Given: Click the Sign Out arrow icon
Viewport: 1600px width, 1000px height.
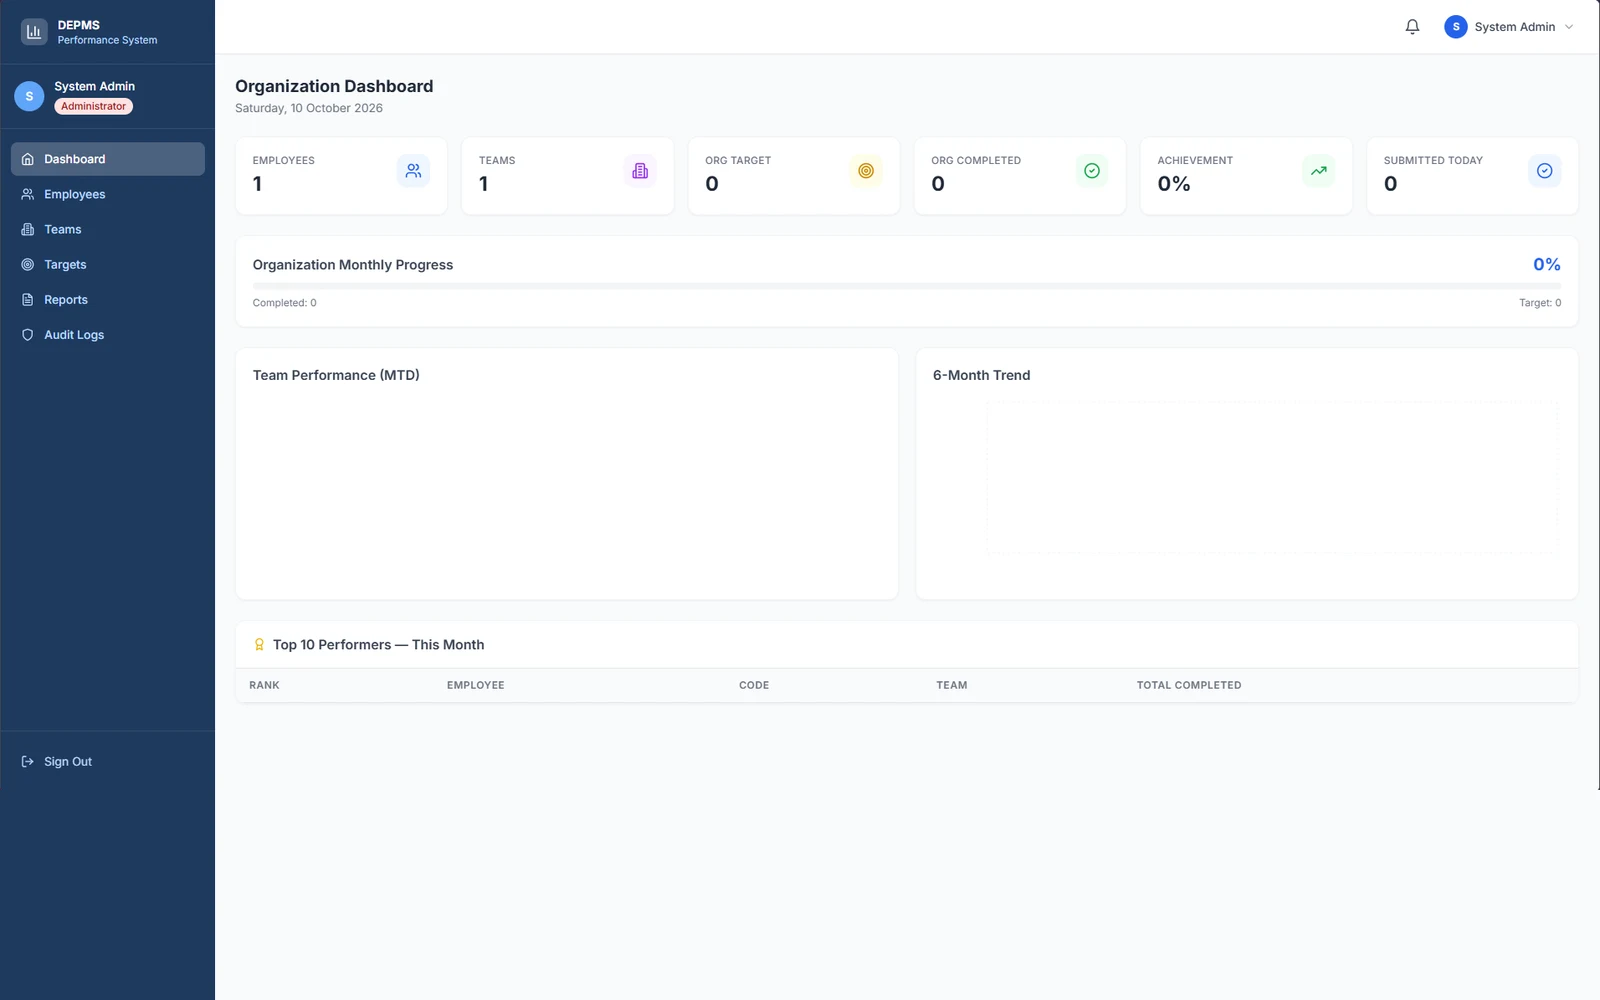Looking at the screenshot, I should click(x=28, y=762).
